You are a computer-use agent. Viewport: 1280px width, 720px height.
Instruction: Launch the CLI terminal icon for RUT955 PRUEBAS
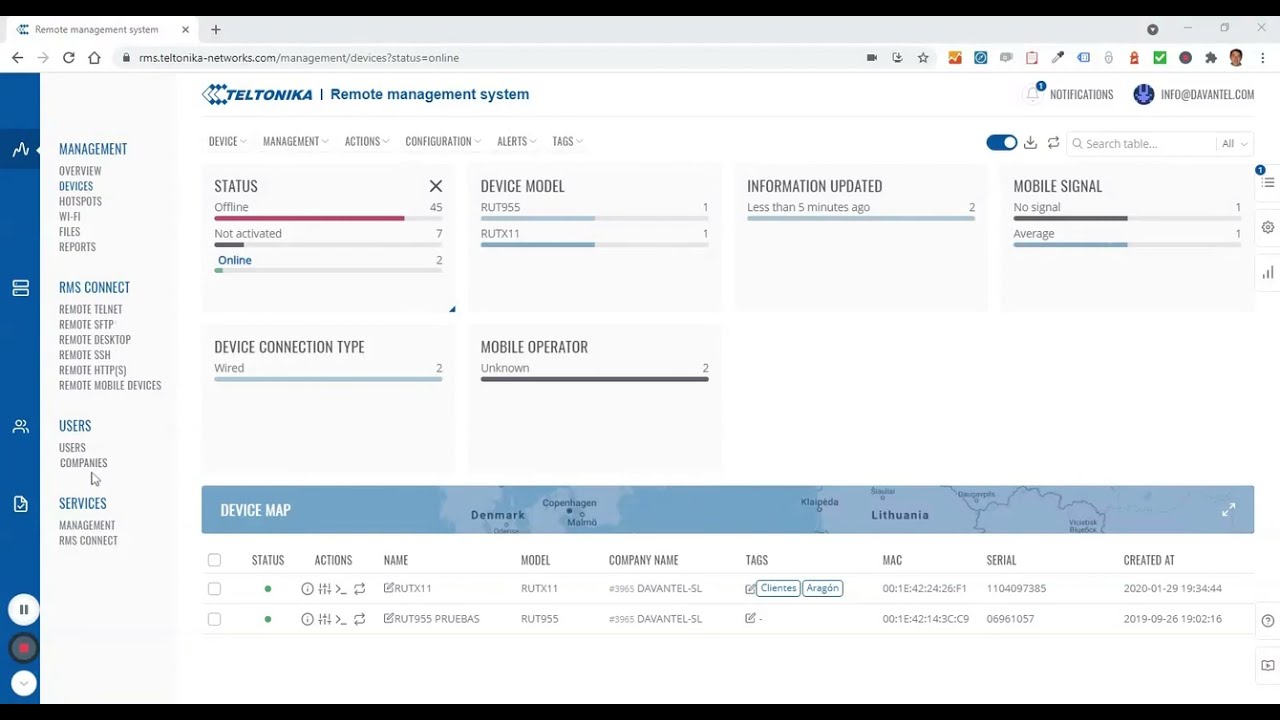(x=341, y=619)
